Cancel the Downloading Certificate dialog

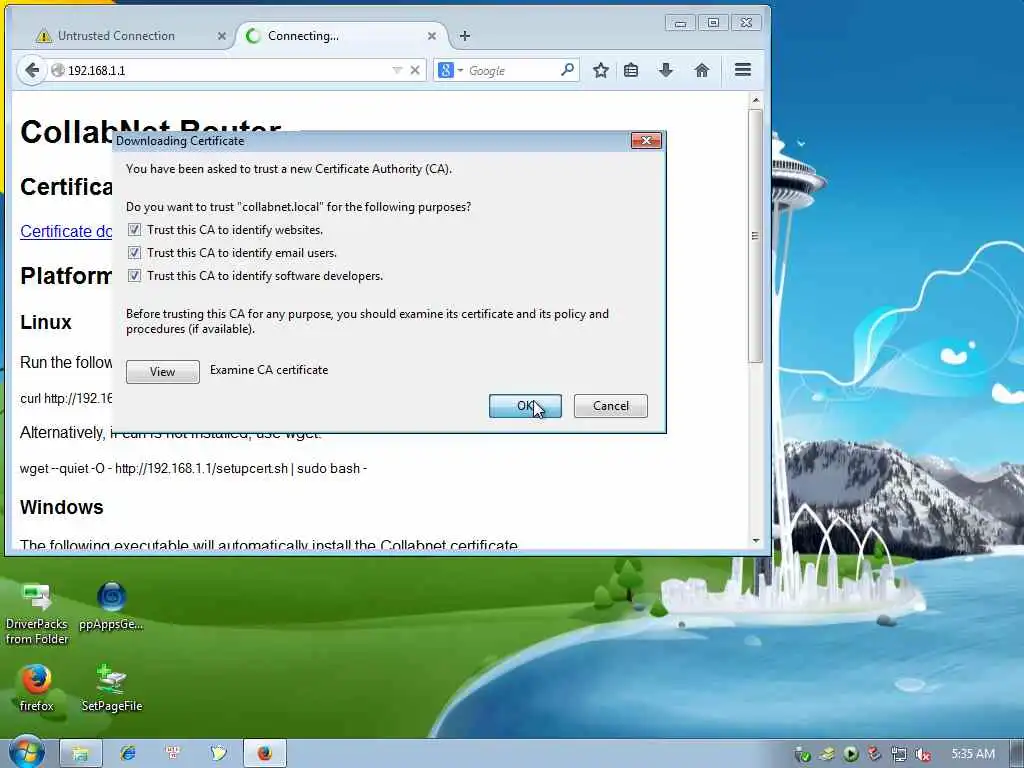tap(611, 406)
